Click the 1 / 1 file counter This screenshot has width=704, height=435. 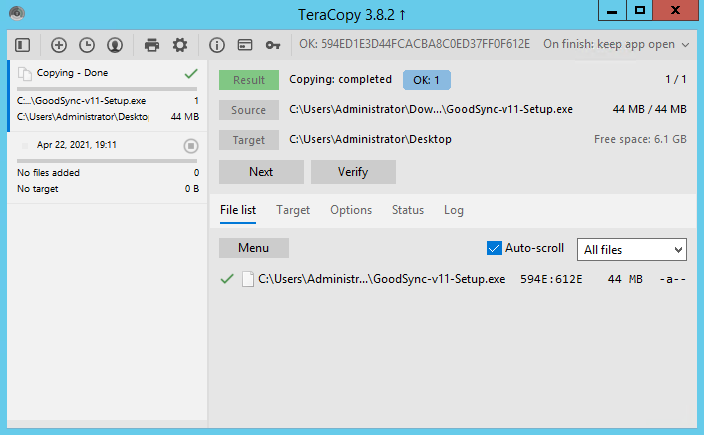point(676,79)
